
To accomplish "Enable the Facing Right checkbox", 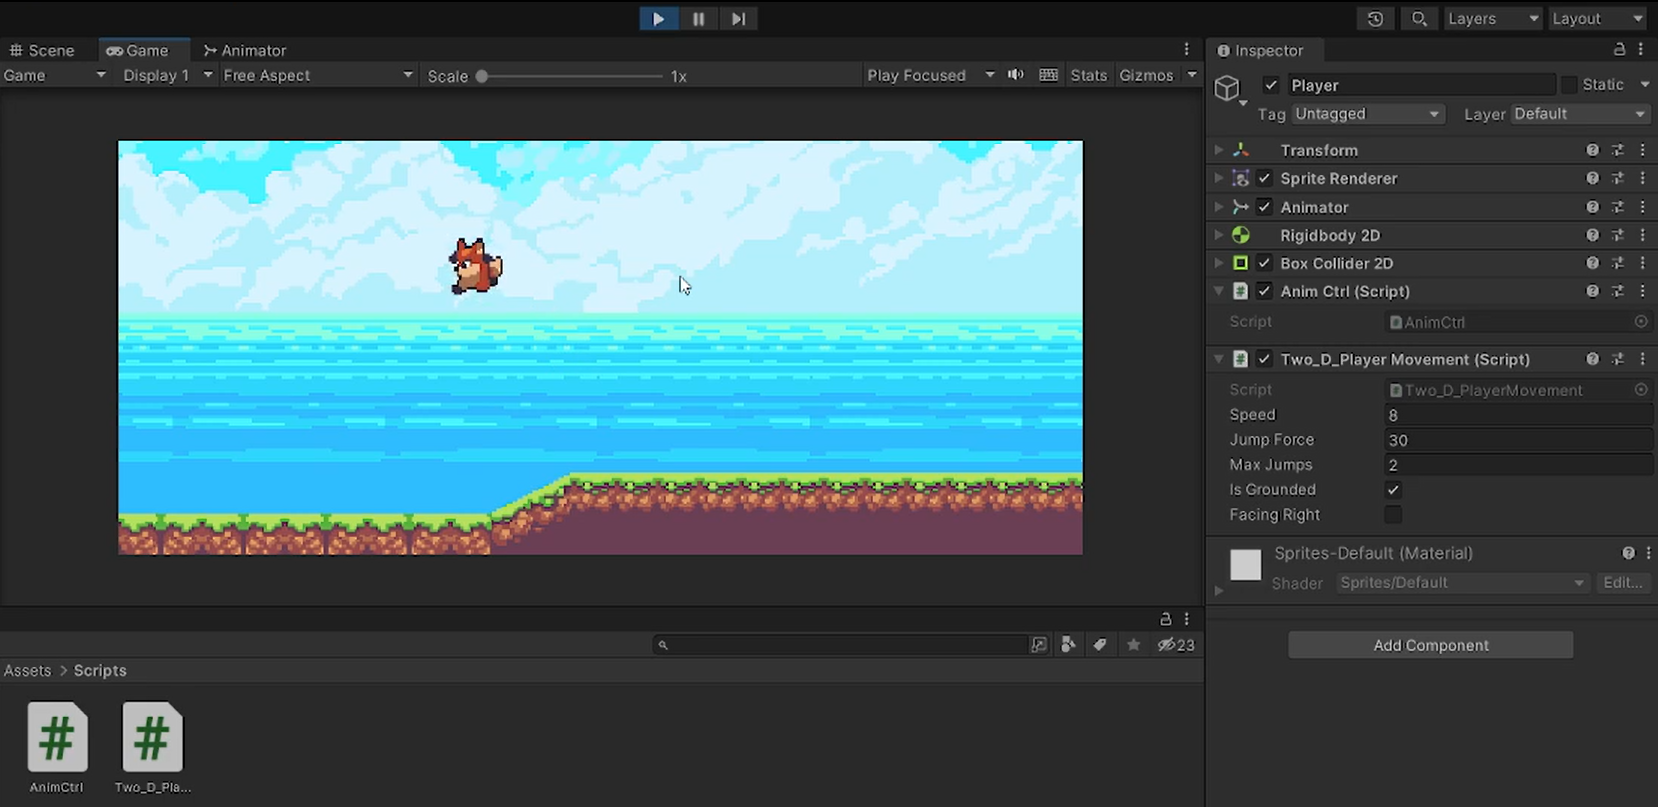I will click(1393, 514).
